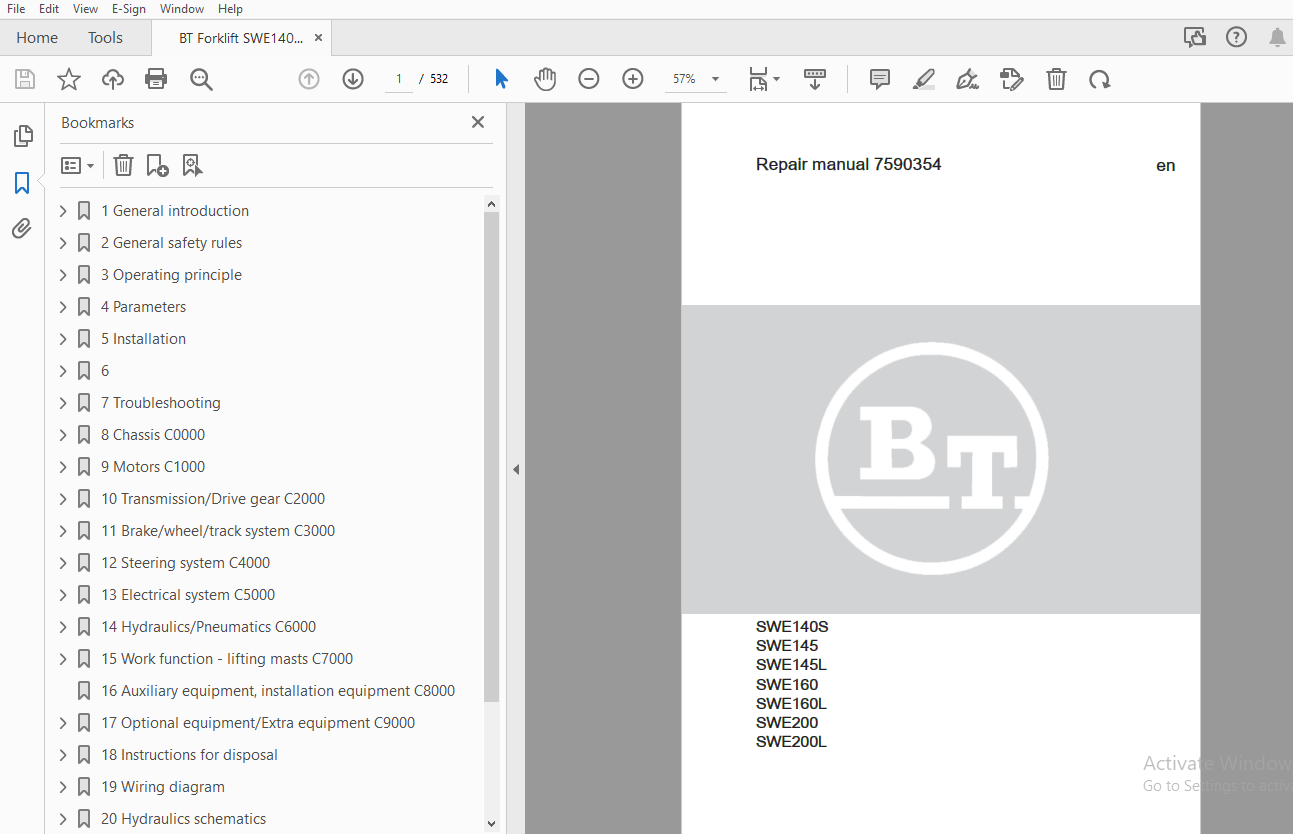Click the Edit PDF stamp icon
1293x834 pixels.
click(x=1012, y=79)
